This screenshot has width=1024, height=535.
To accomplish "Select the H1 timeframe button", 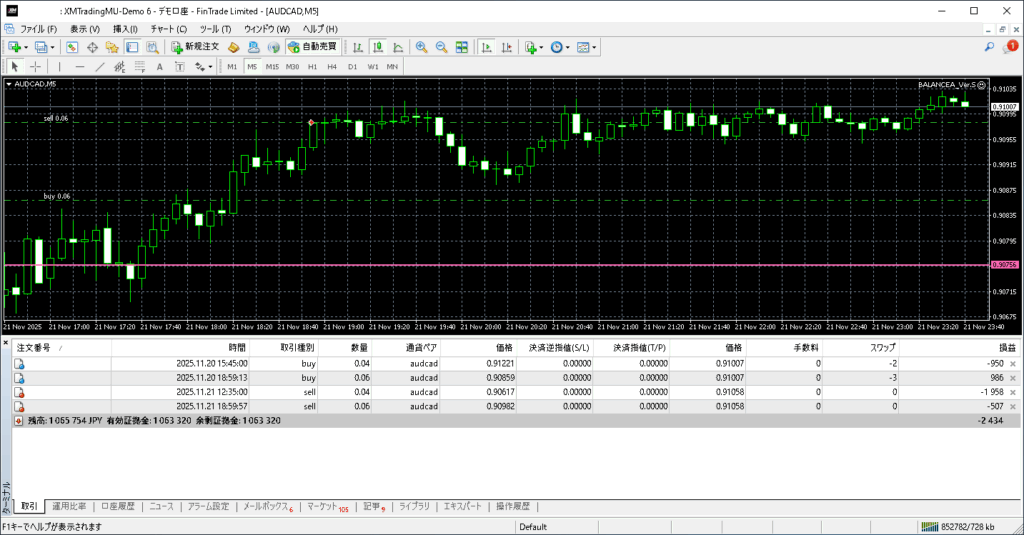I will click(312, 67).
